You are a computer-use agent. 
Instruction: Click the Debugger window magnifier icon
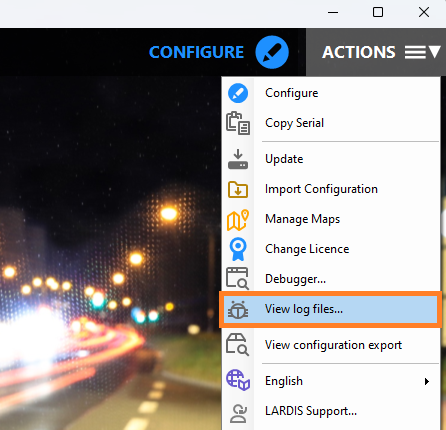(238, 278)
